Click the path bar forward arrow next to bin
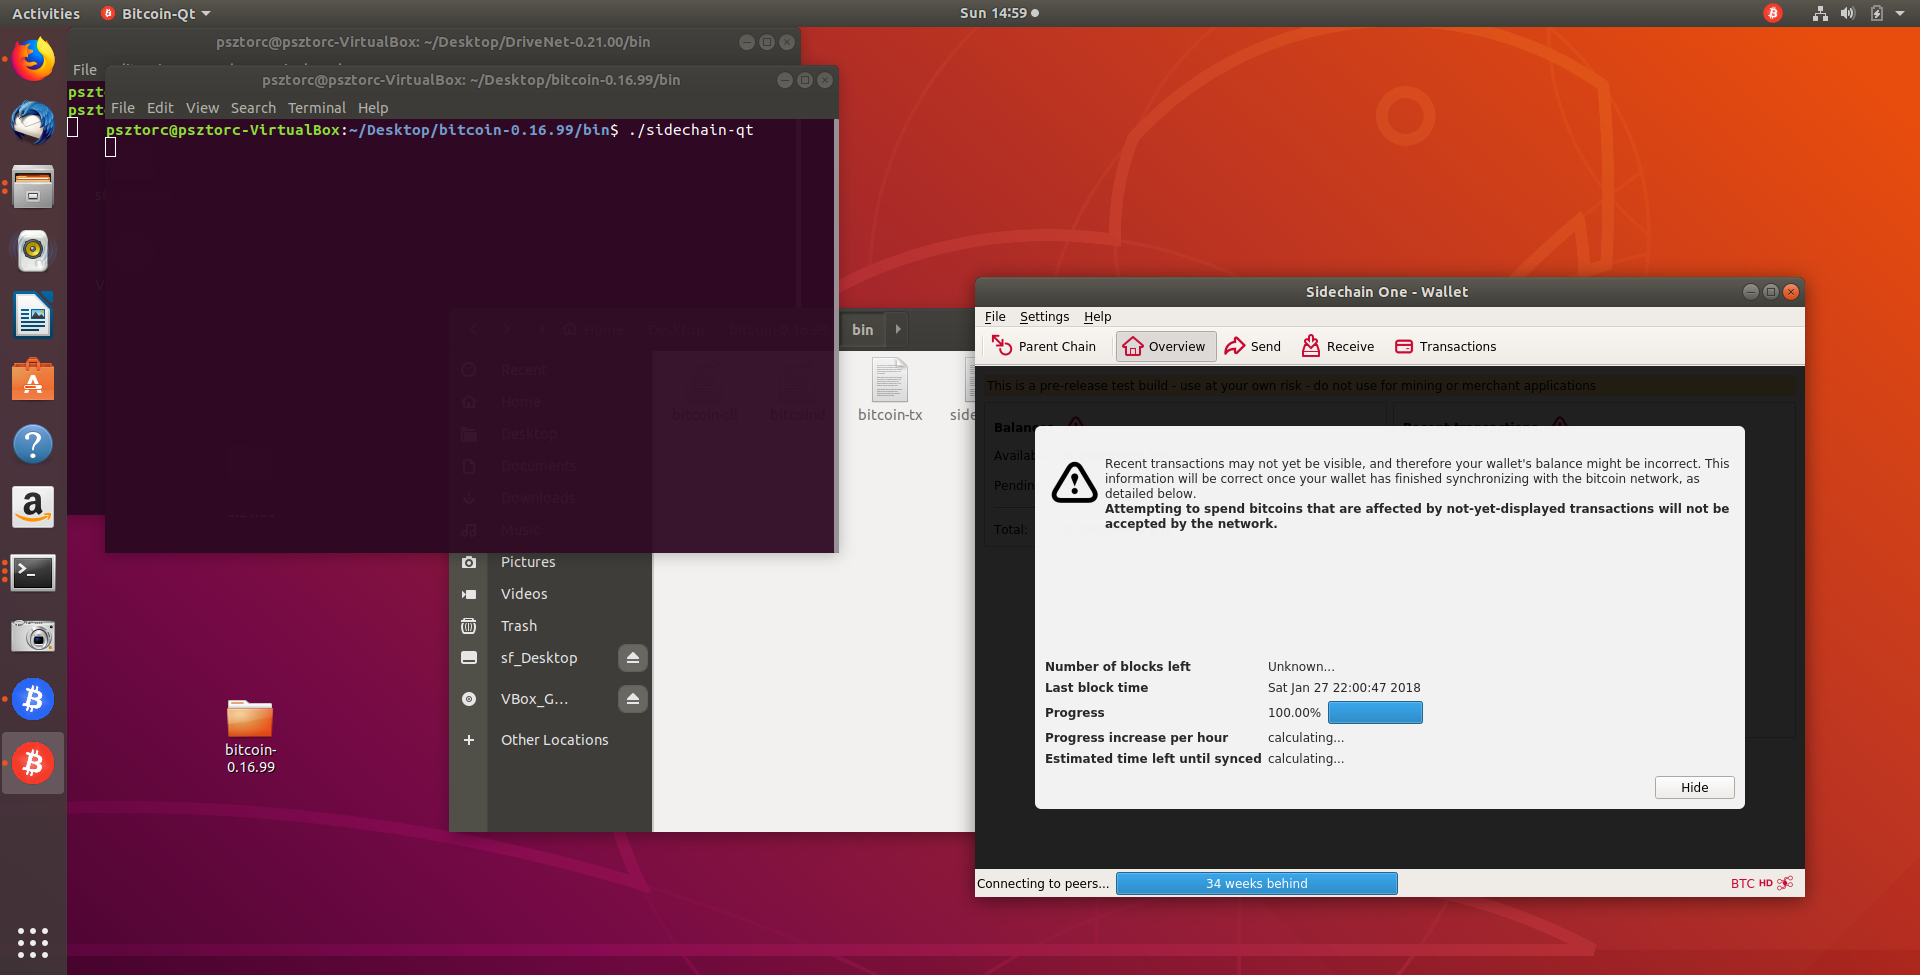This screenshot has height=975, width=1920. pyautogui.click(x=898, y=329)
